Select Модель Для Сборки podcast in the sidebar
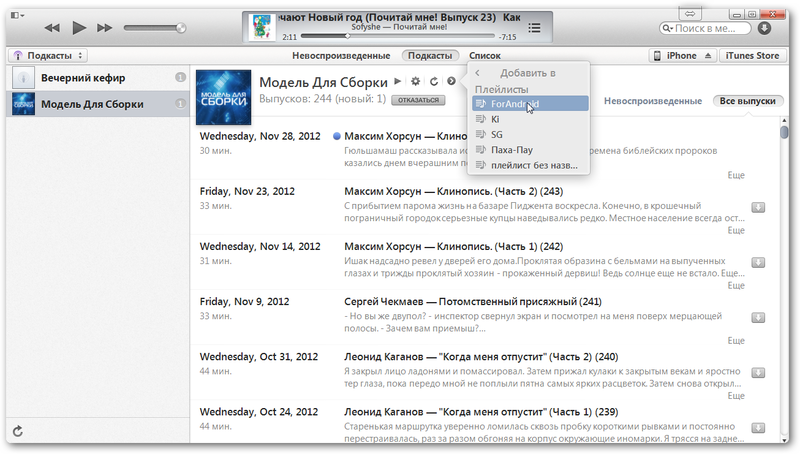The width and height of the screenshot is (800, 454). click(x=98, y=104)
